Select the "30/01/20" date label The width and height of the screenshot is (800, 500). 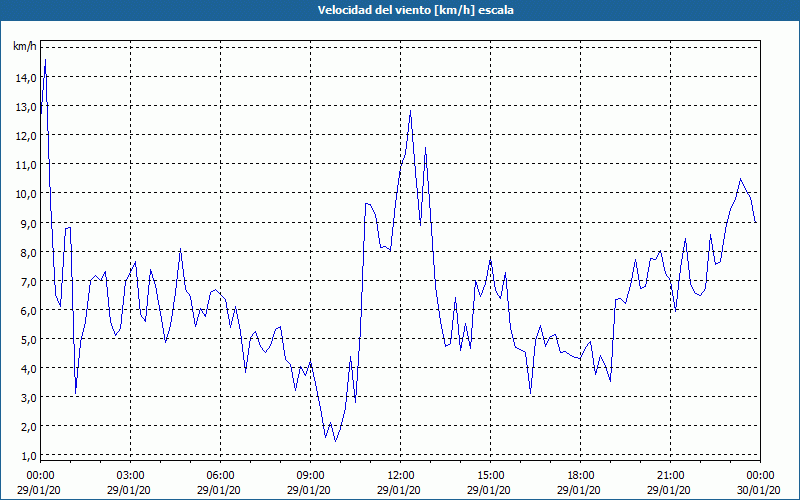[759, 490]
